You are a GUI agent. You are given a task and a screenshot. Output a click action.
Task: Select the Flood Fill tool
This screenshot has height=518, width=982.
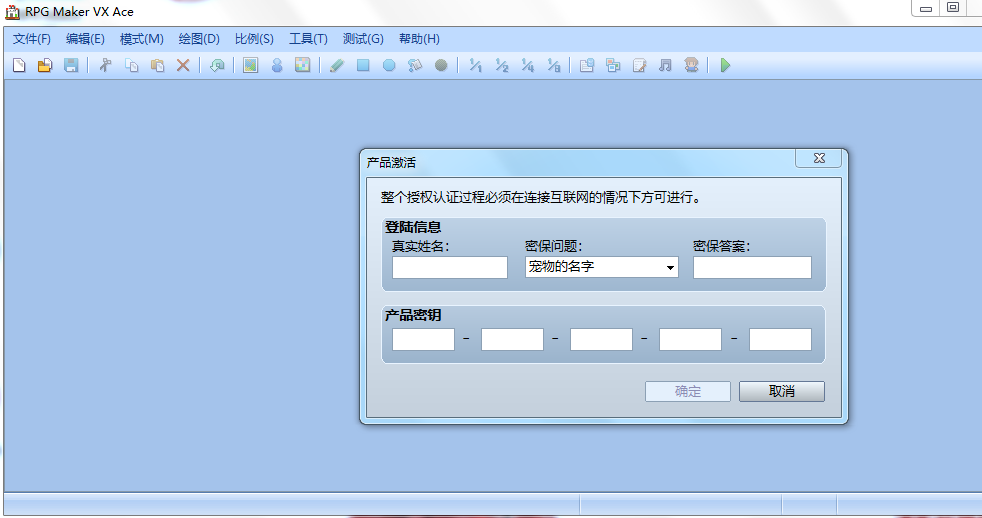click(415, 65)
